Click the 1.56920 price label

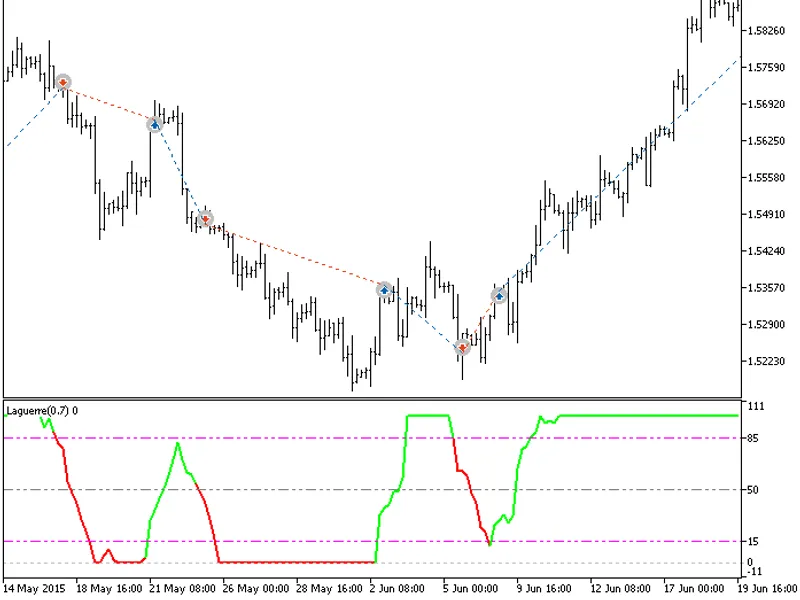click(766, 104)
